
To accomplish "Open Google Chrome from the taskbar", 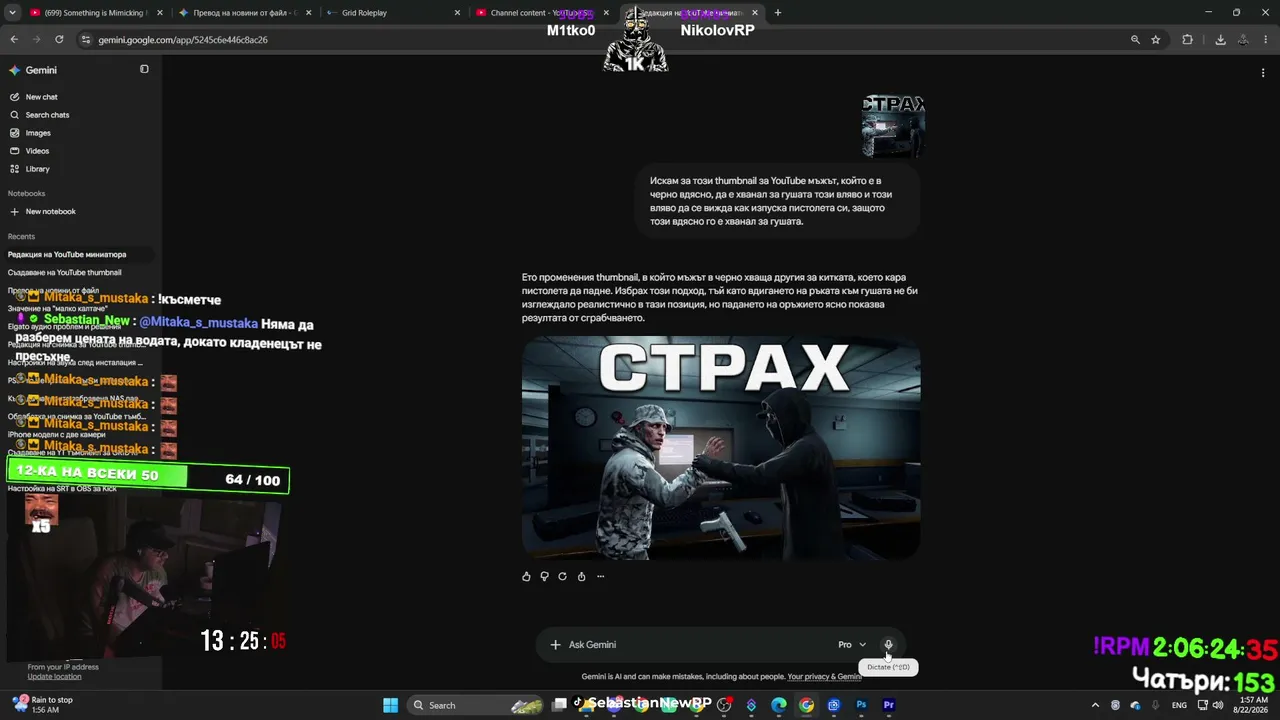I will tap(806, 705).
